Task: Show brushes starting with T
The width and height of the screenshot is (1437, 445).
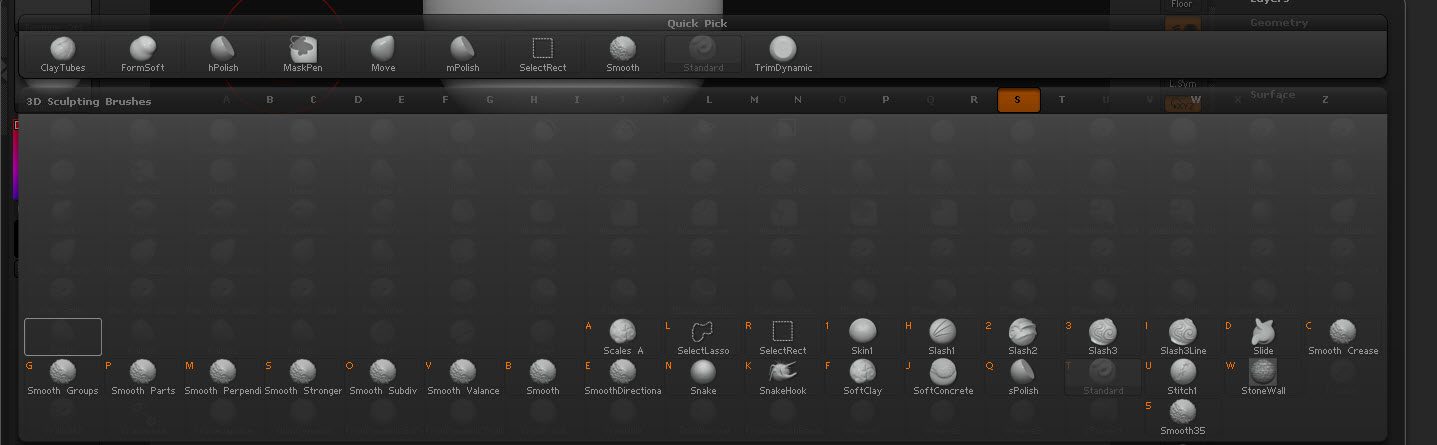Action: point(1062,100)
